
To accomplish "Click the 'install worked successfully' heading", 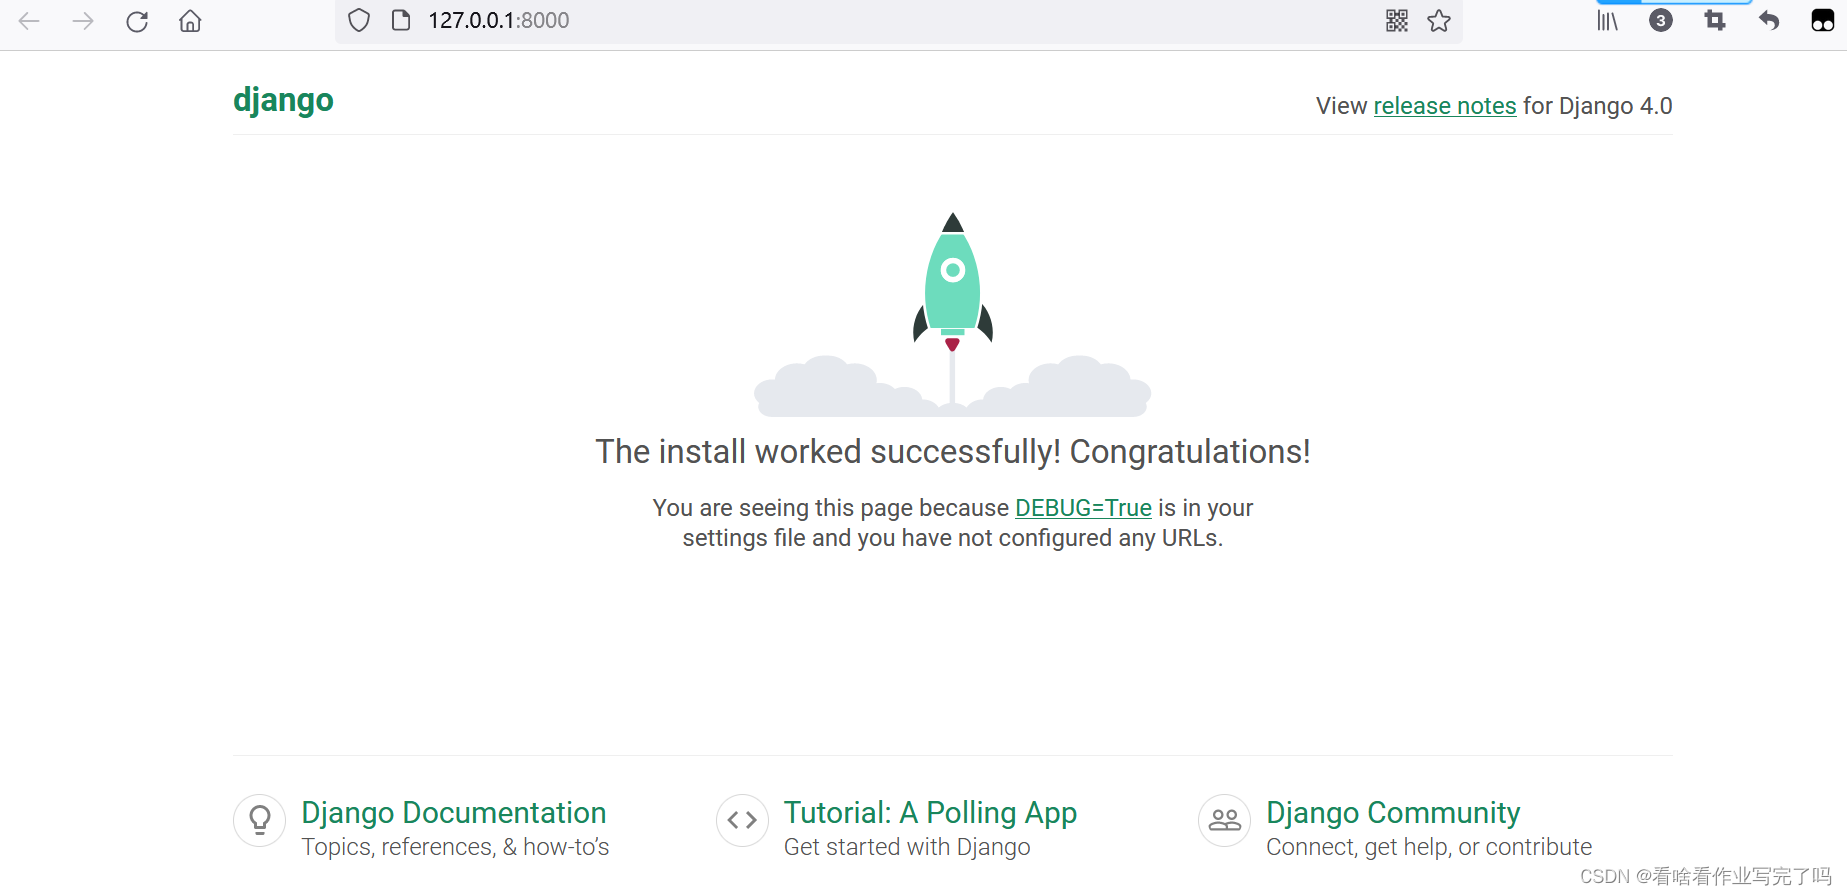I will [952, 452].
